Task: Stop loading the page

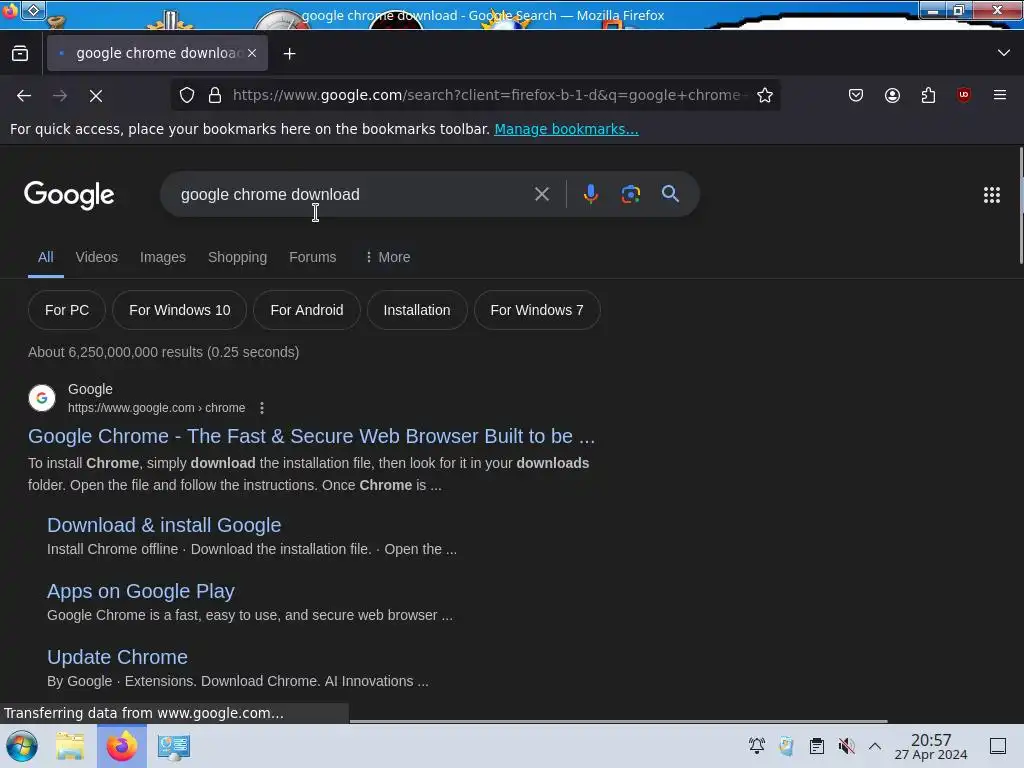Action: point(96,95)
